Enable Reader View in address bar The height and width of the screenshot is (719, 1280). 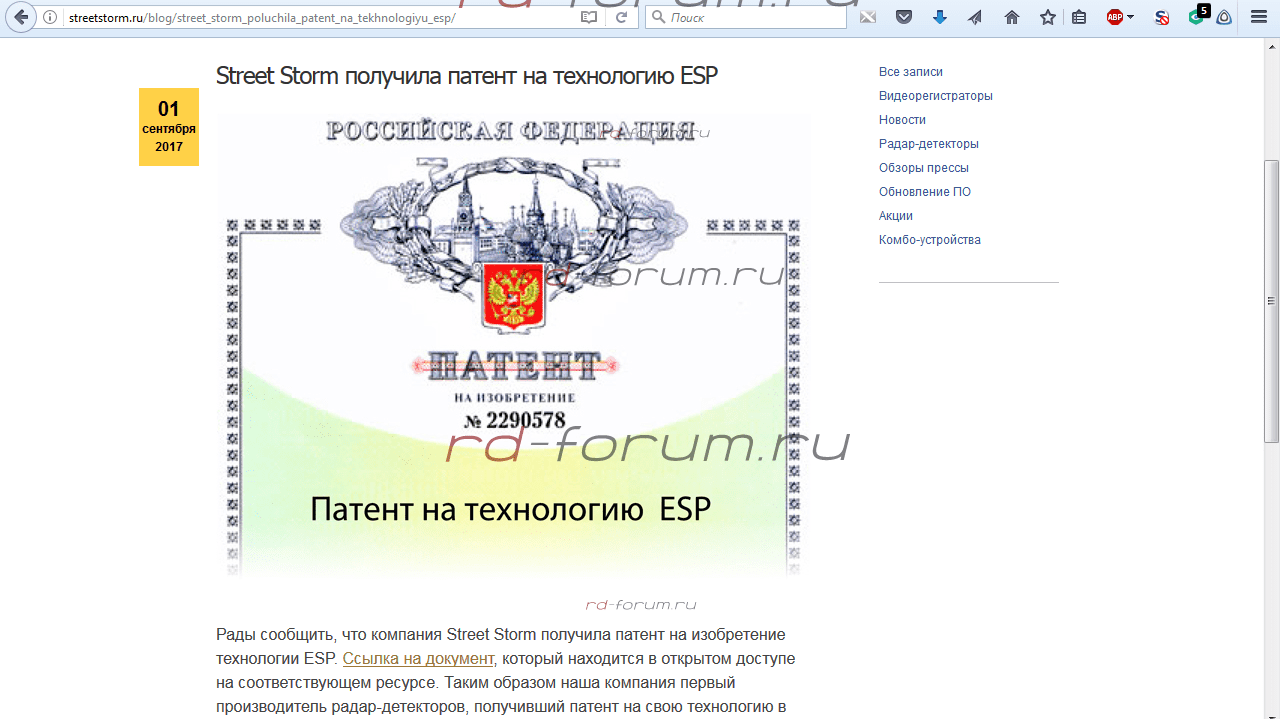pyautogui.click(x=590, y=17)
